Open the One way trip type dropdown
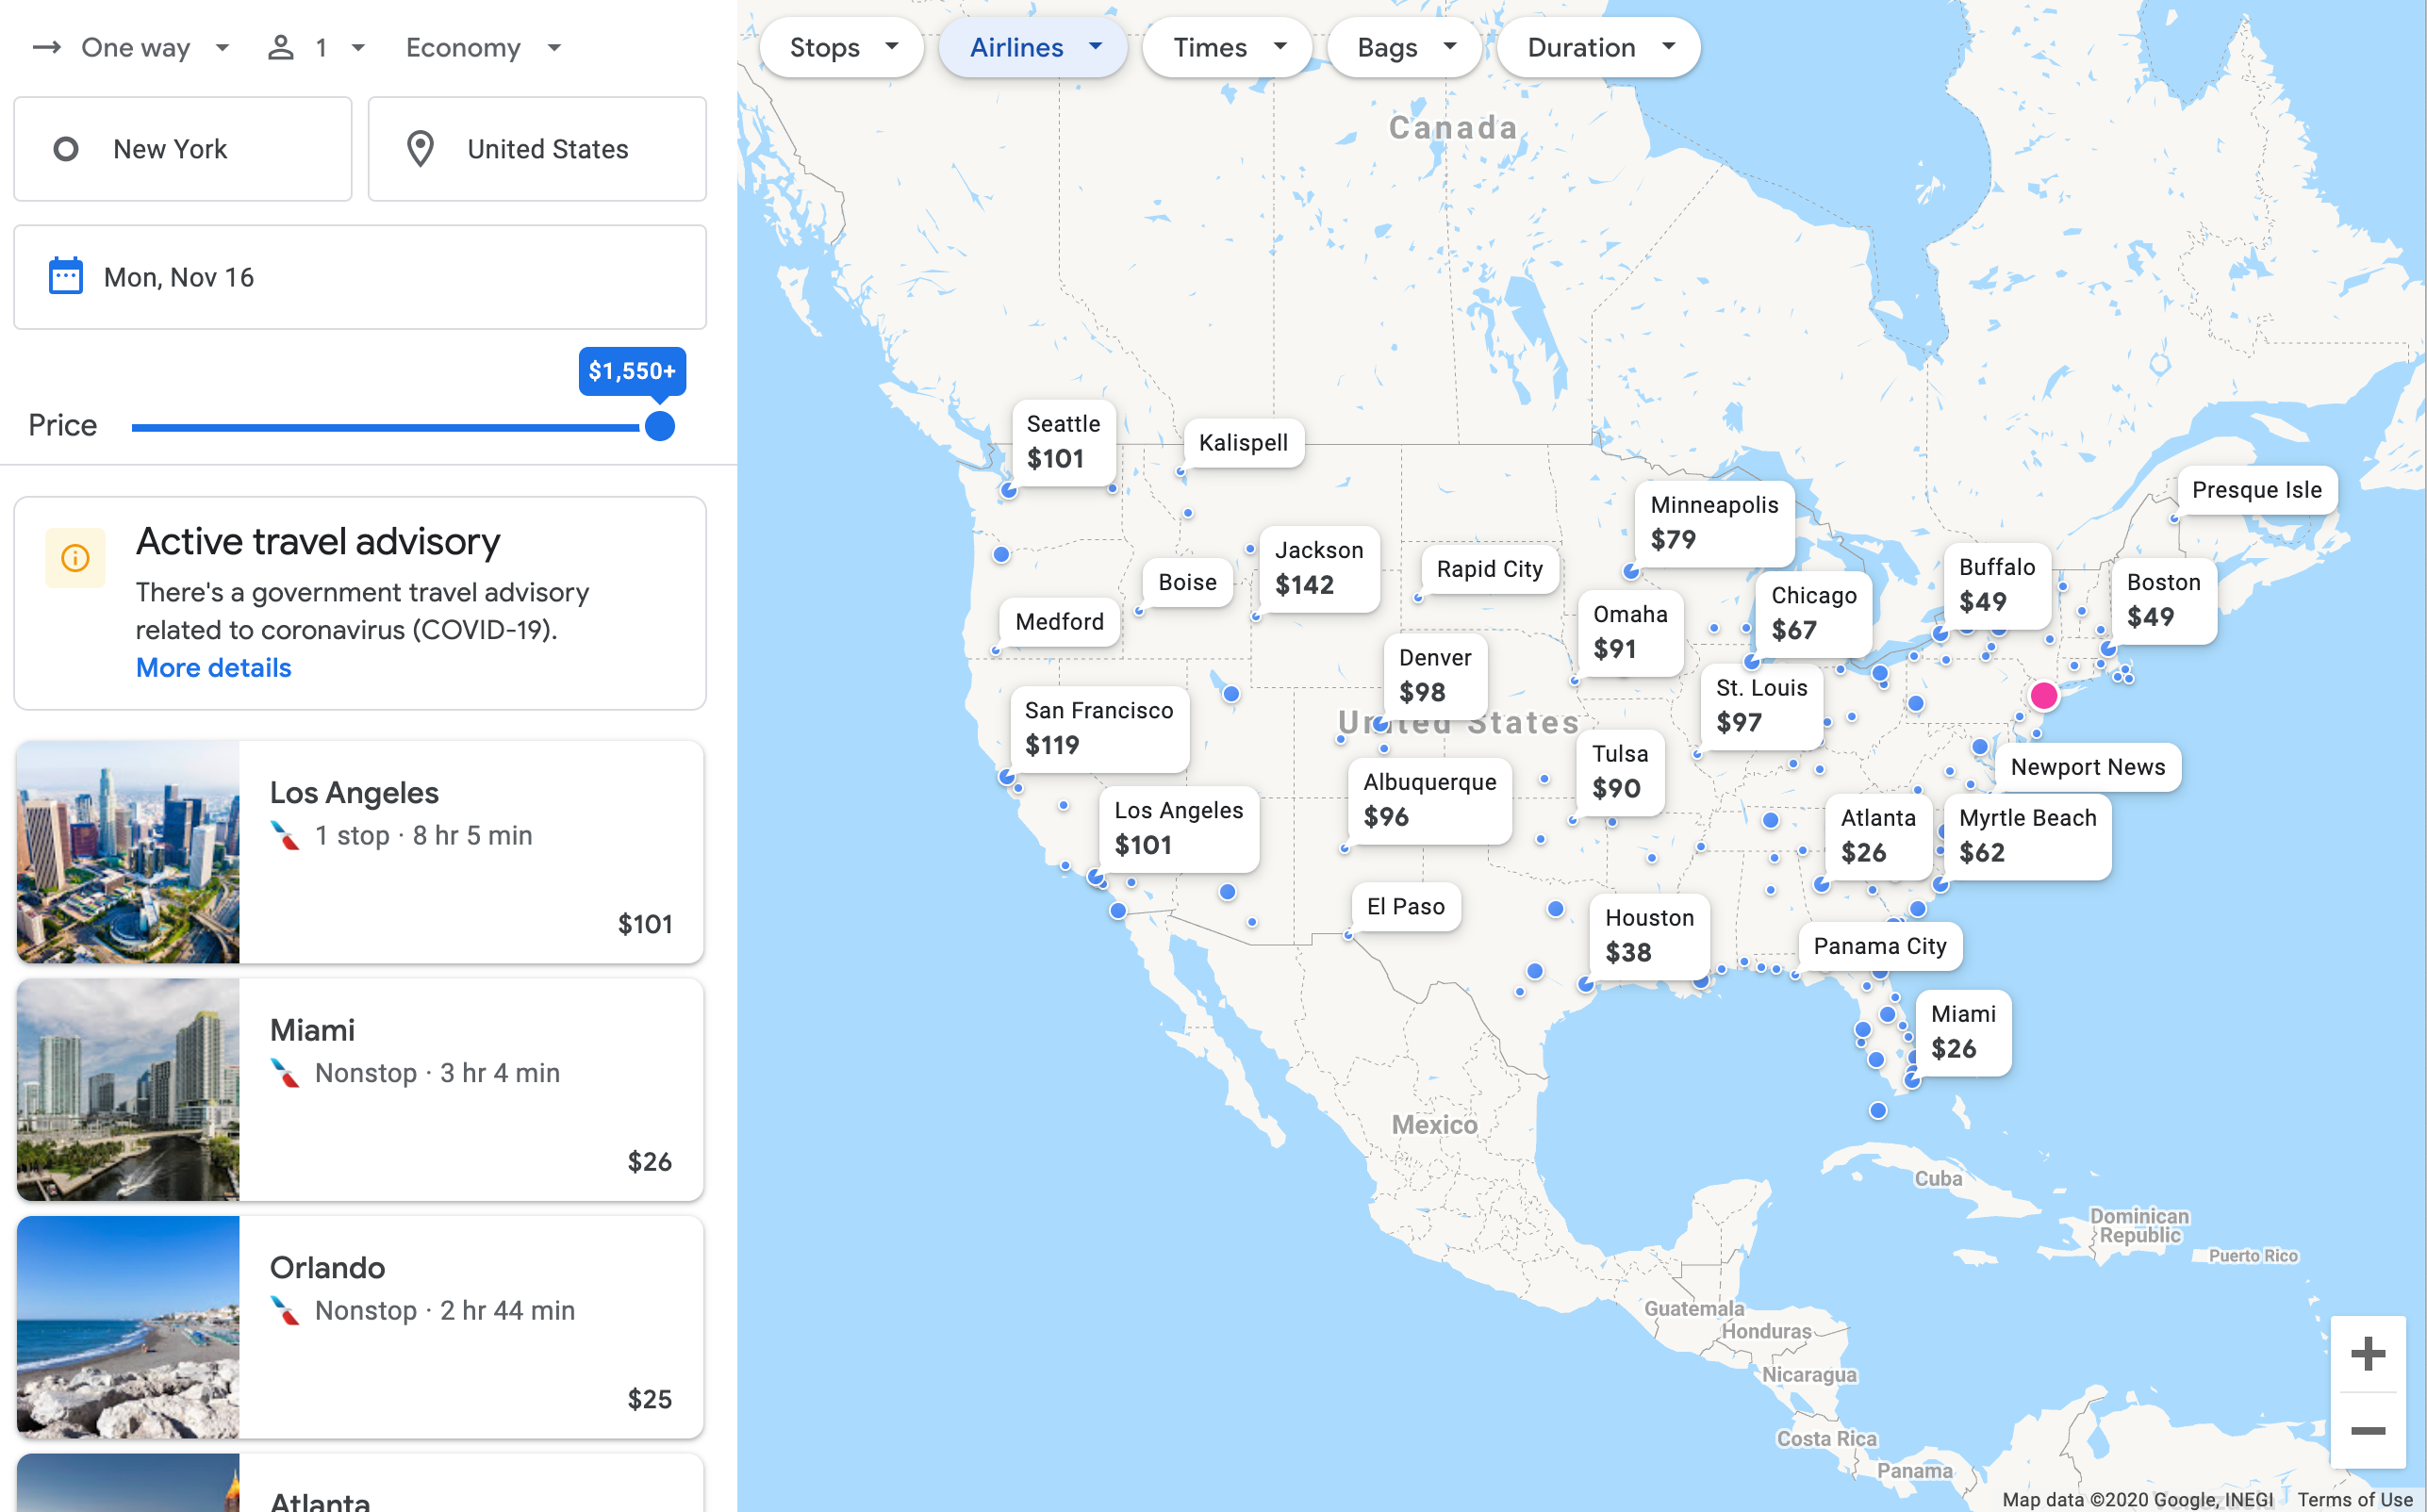Image resolution: width=2427 pixels, height=1512 pixels. (x=133, y=47)
